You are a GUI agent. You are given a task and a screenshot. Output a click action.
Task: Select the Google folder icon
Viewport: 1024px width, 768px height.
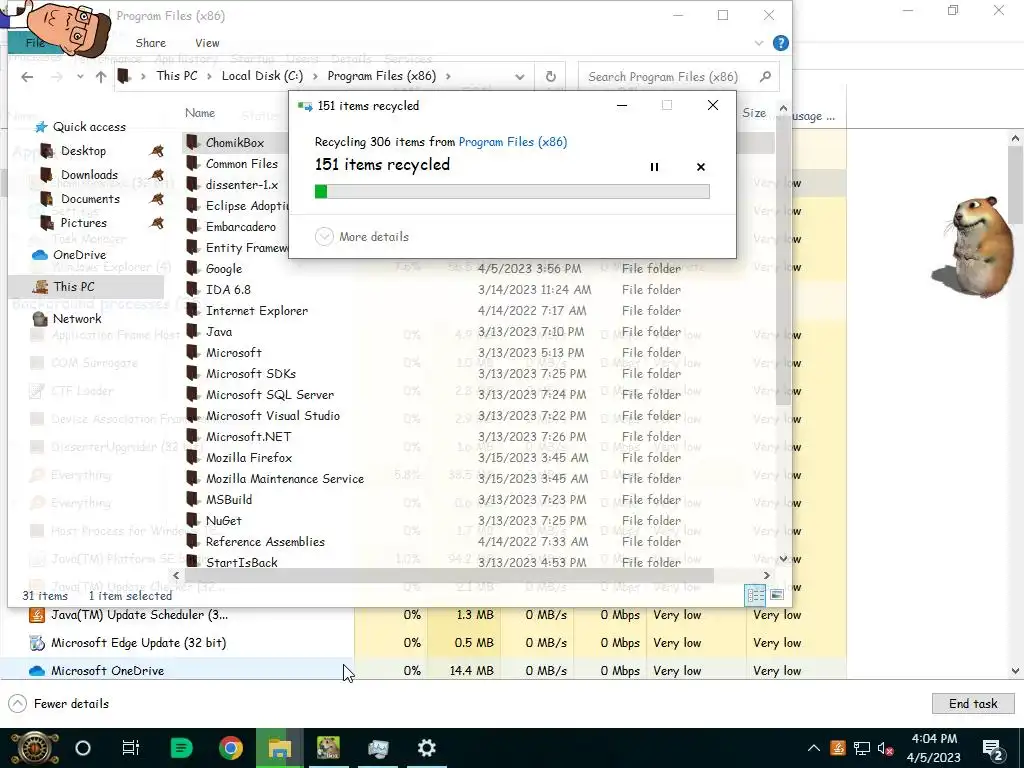(193, 268)
